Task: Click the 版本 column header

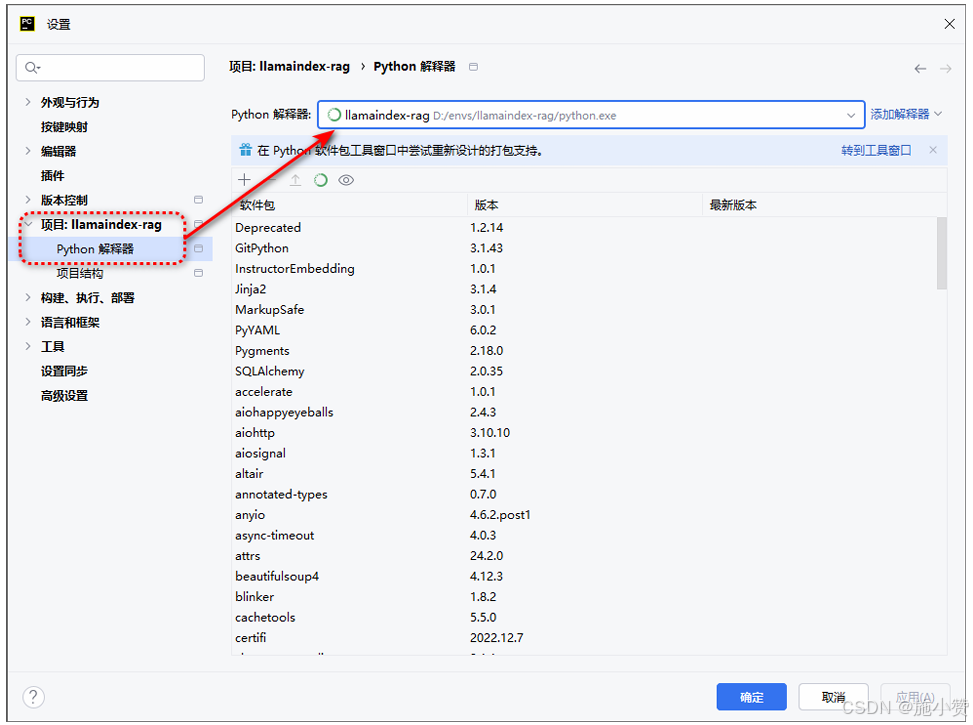Action: click(x=585, y=205)
